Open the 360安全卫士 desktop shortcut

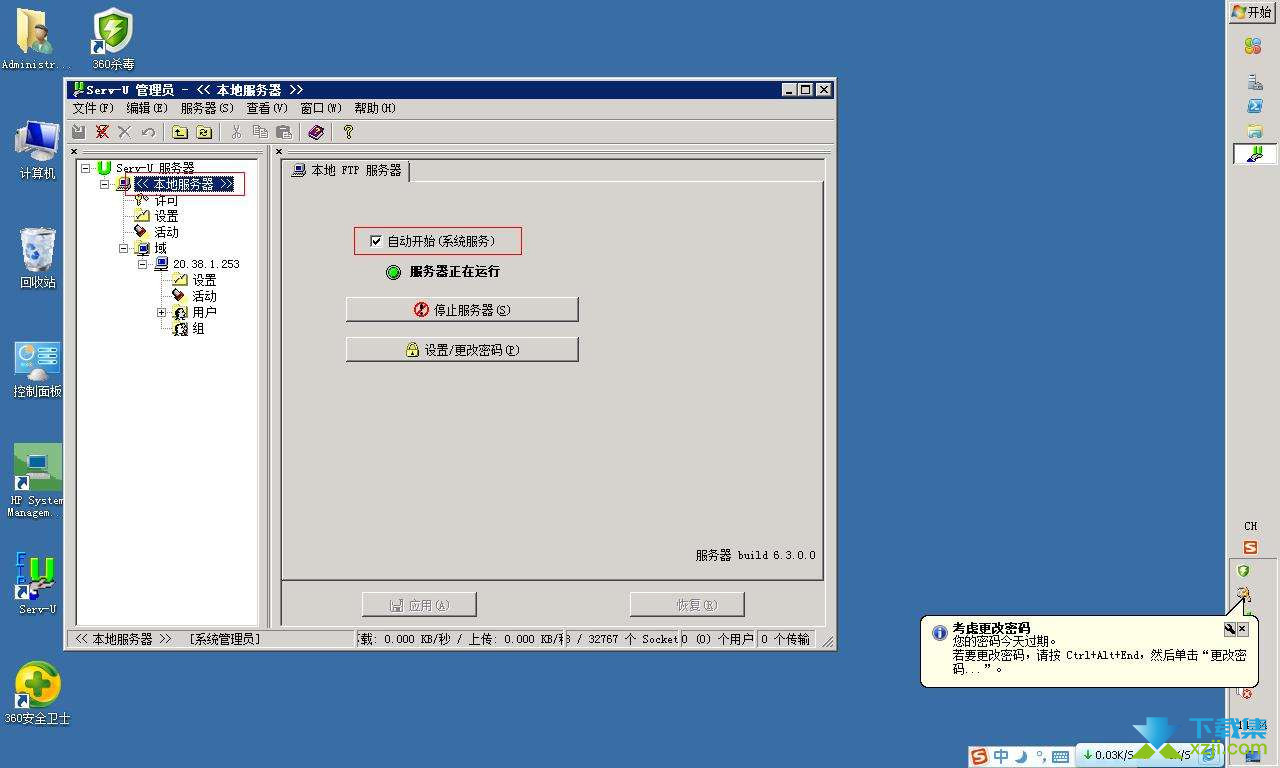[x=37, y=692]
